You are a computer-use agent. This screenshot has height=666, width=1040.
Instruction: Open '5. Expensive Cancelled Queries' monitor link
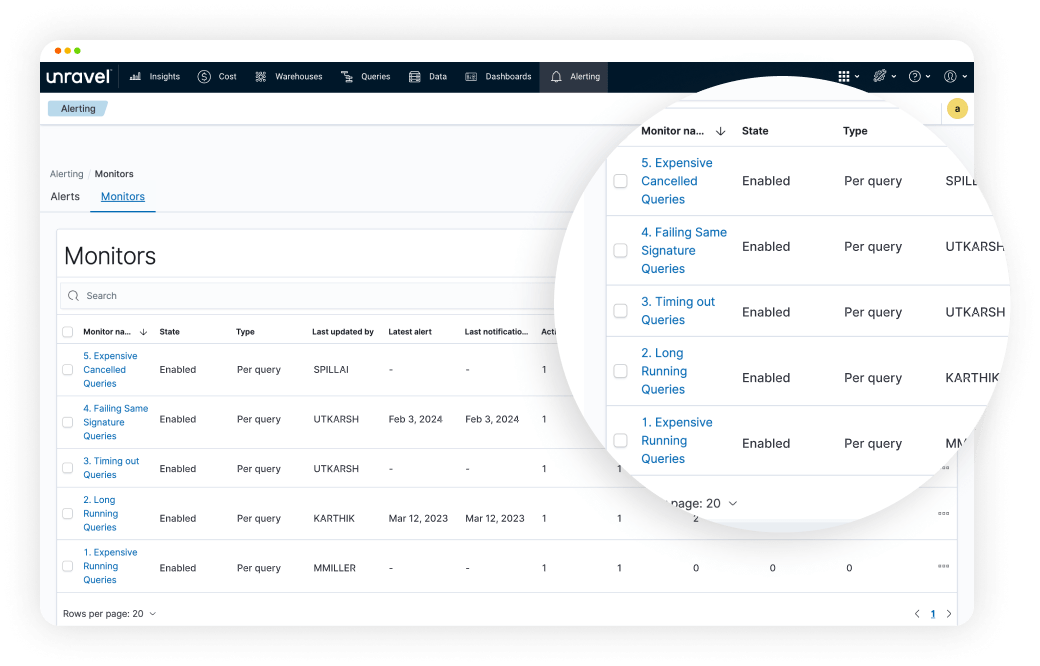(110, 369)
